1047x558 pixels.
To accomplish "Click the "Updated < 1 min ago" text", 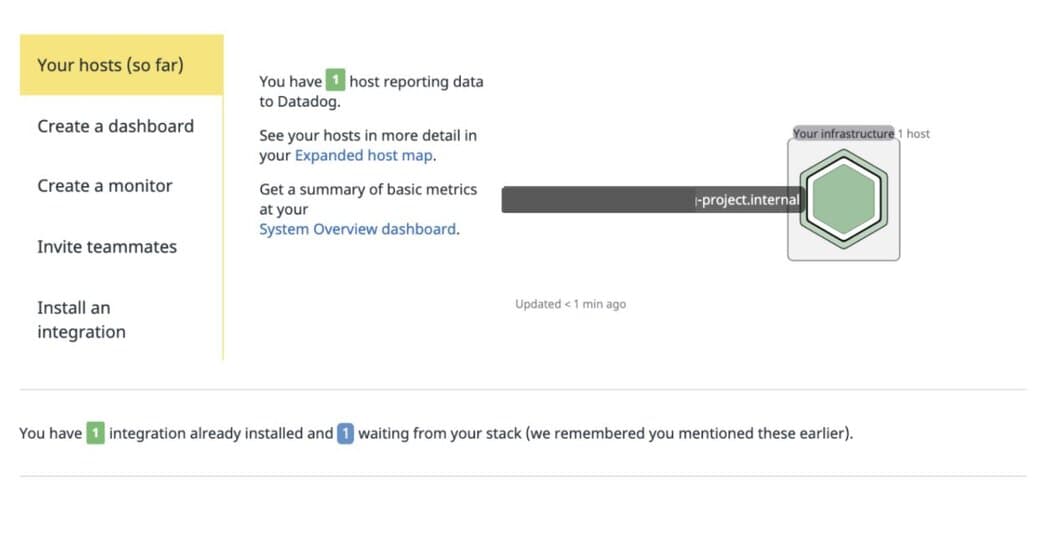I will 570,304.
